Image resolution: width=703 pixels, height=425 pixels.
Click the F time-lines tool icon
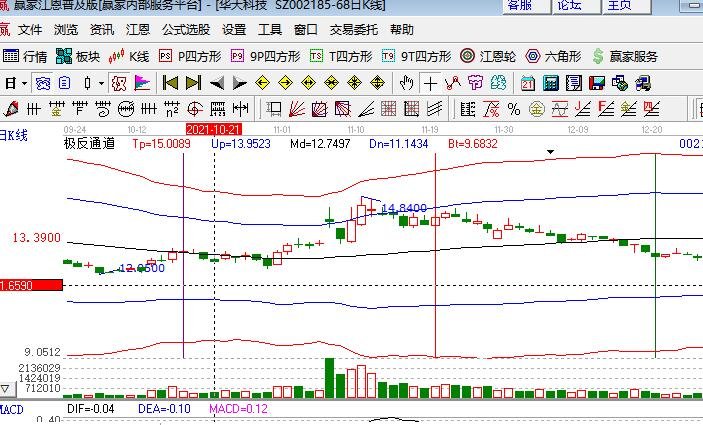80,109
